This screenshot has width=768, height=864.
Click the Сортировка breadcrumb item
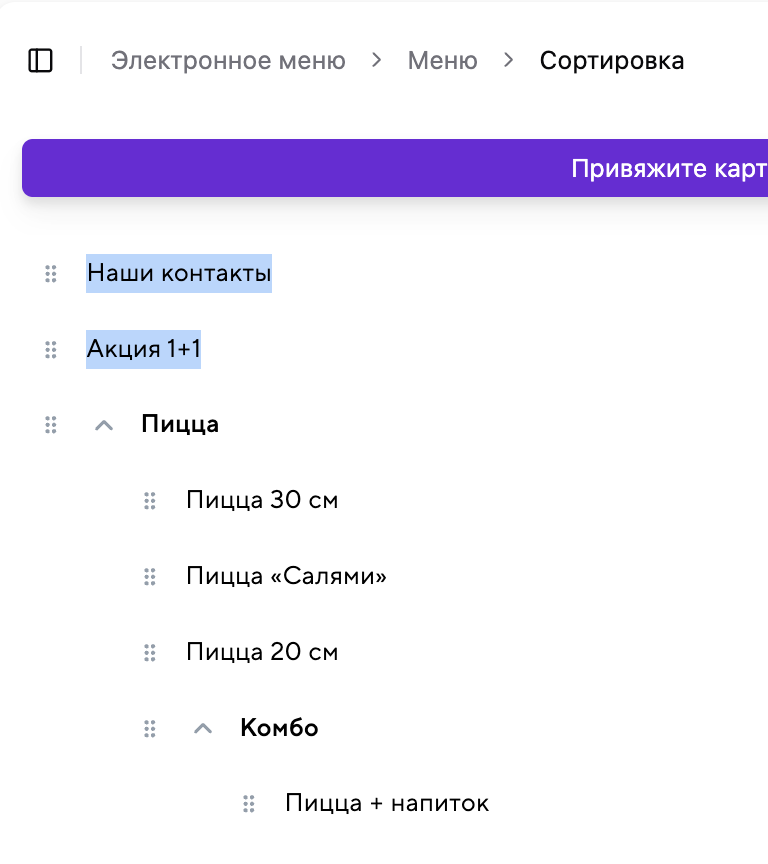coord(611,61)
